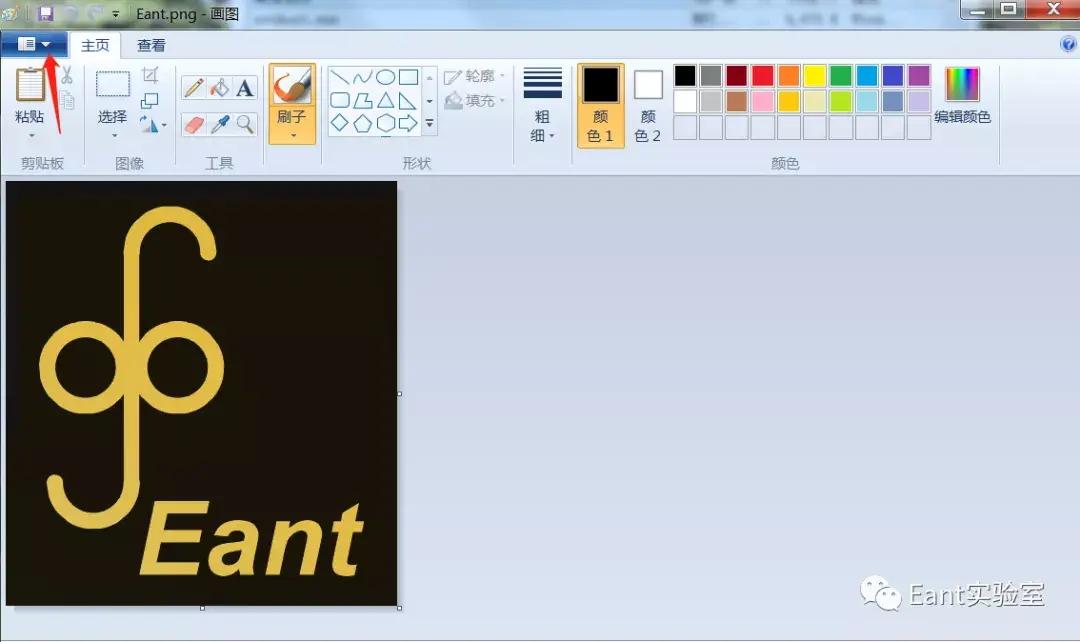1080x642 pixels.
Task: Select the Fill with color bucket tool
Action: (x=220, y=88)
